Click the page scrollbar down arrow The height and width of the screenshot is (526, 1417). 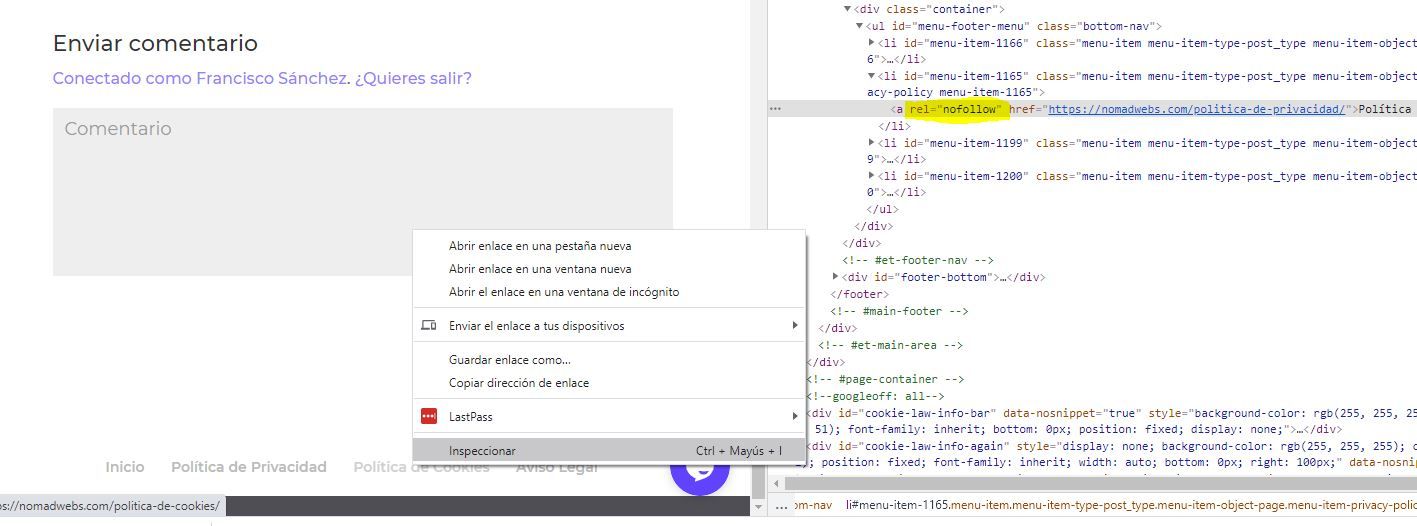click(x=757, y=506)
